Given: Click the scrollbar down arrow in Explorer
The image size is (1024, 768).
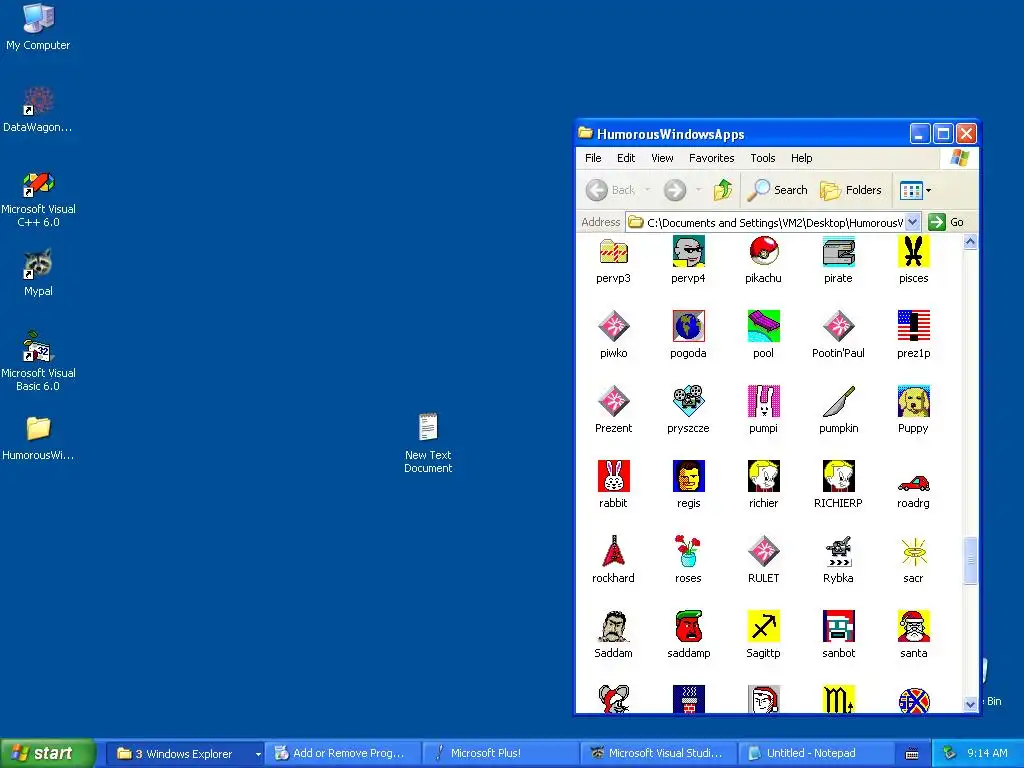Looking at the screenshot, I should [x=970, y=704].
